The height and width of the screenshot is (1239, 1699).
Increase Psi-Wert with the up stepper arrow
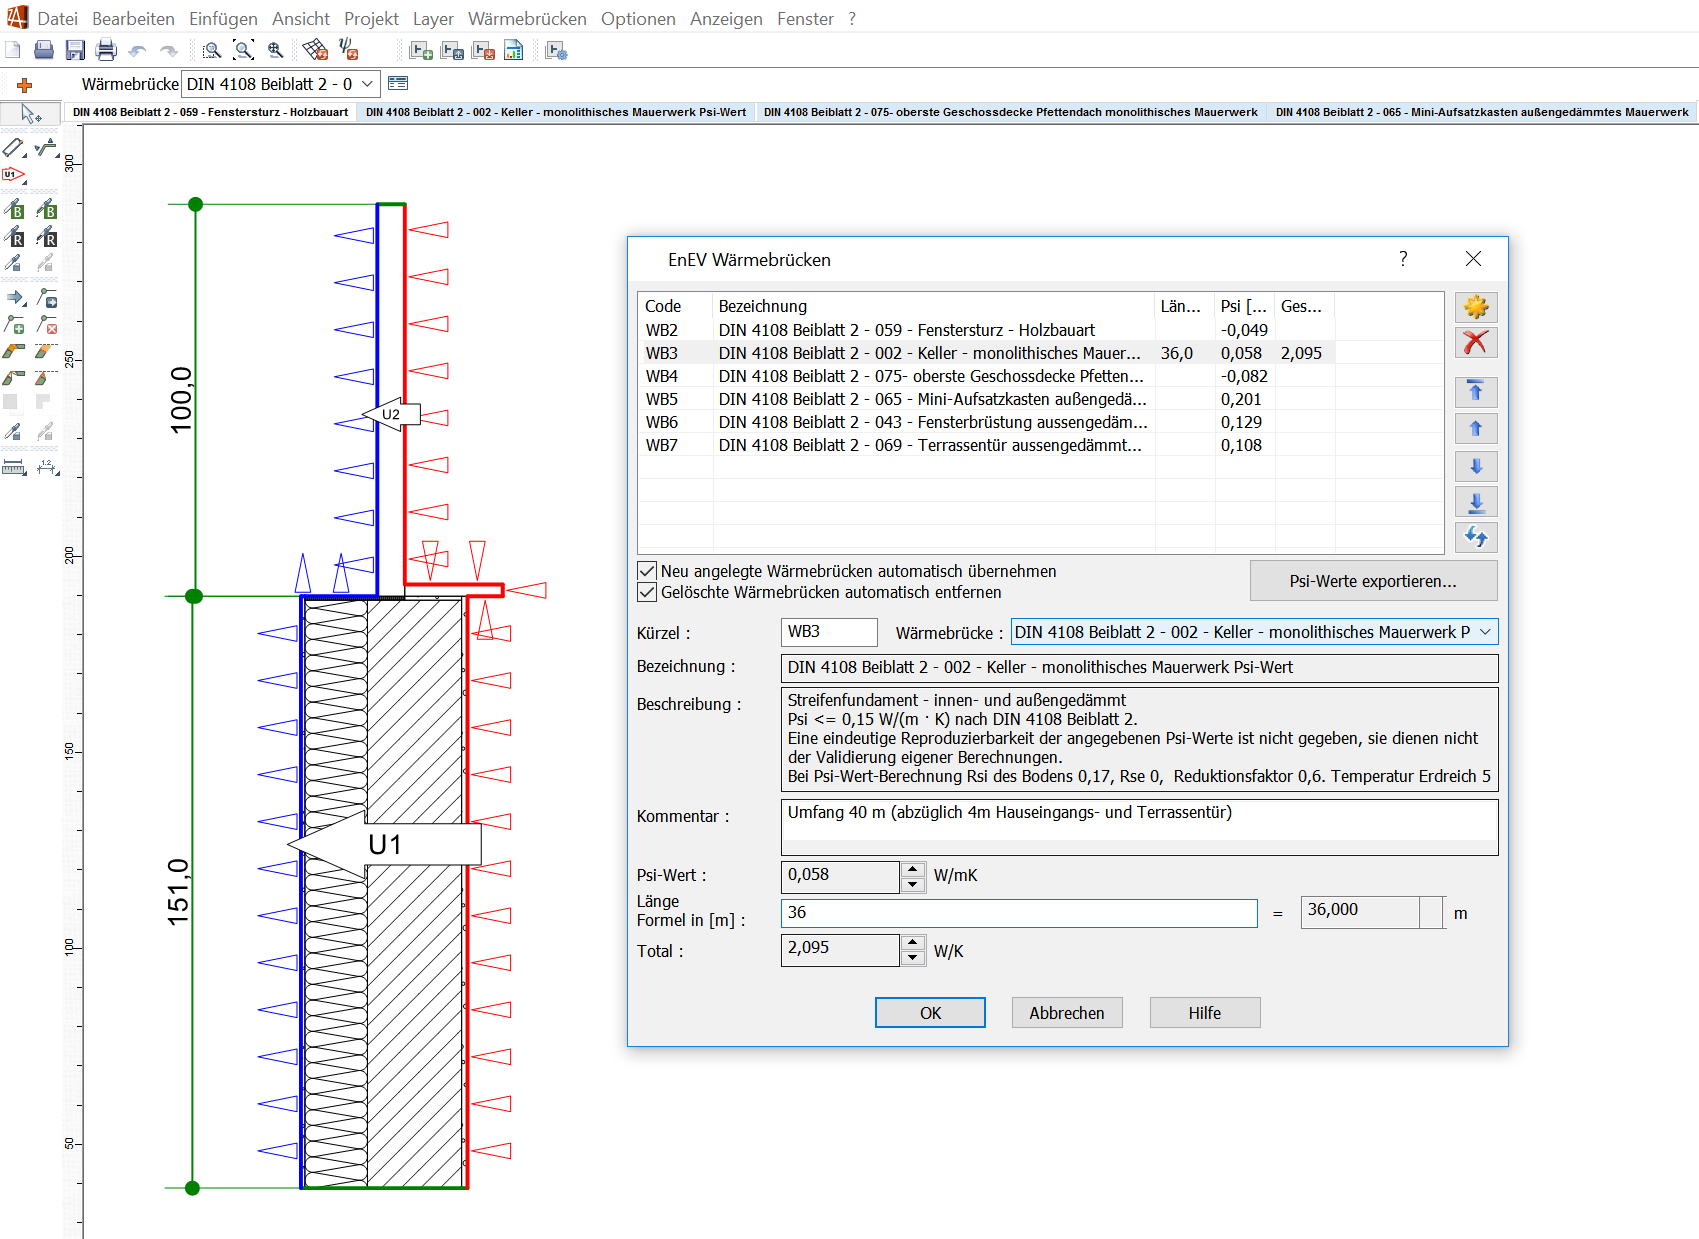pyautogui.click(x=912, y=869)
